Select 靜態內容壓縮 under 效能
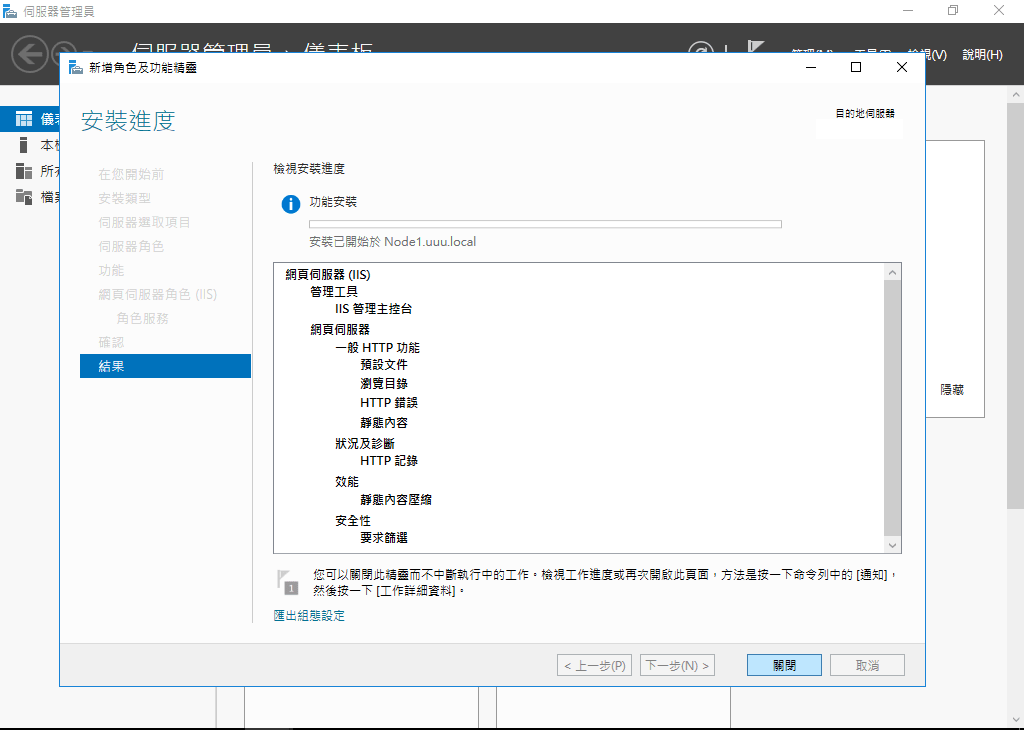 pyautogui.click(x=394, y=500)
